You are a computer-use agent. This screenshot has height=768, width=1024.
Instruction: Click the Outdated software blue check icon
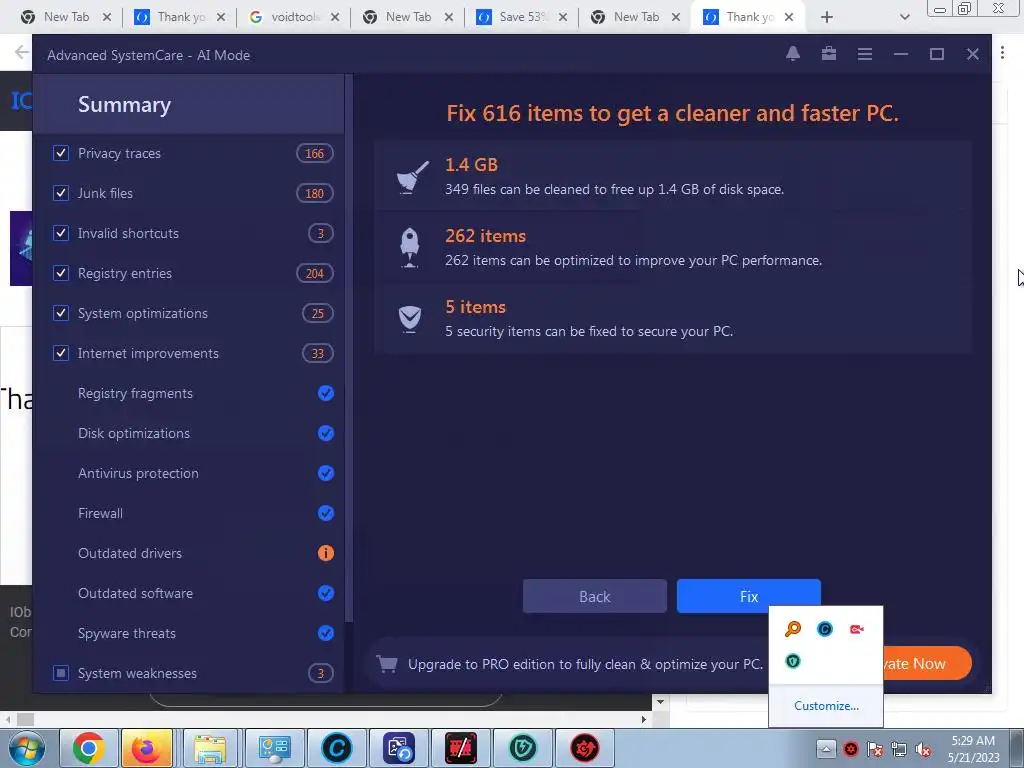click(x=325, y=593)
